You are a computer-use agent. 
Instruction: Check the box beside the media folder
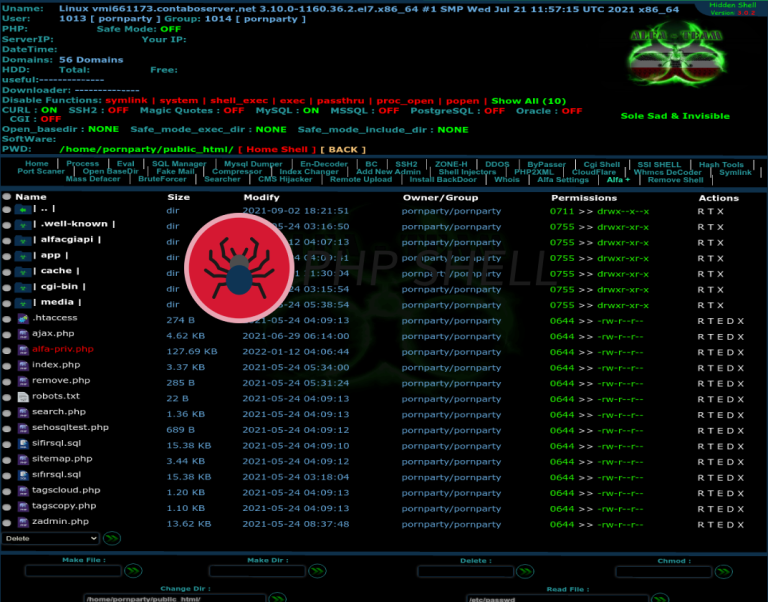8,303
